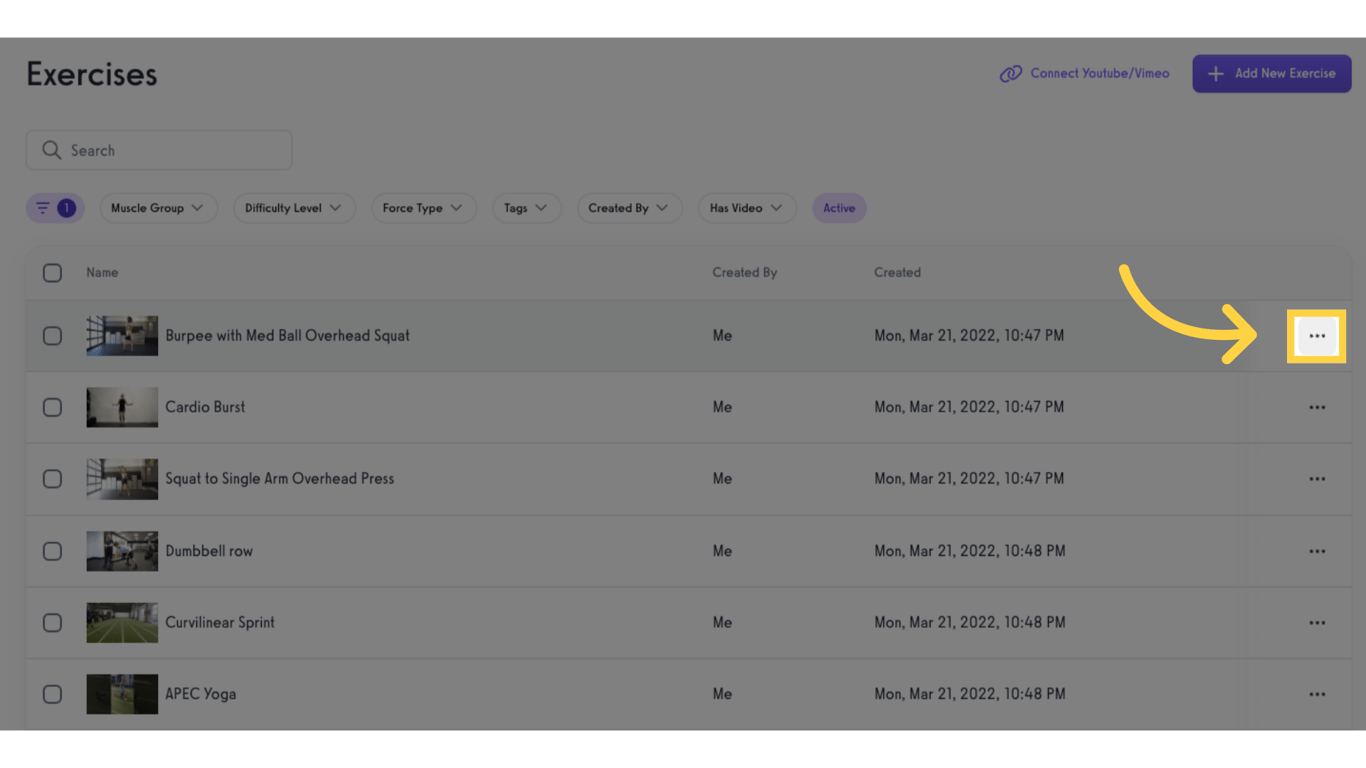1366x768 pixels.
Task: Check the select-all checkbox in the header row
Action: [x=52, y=272]
